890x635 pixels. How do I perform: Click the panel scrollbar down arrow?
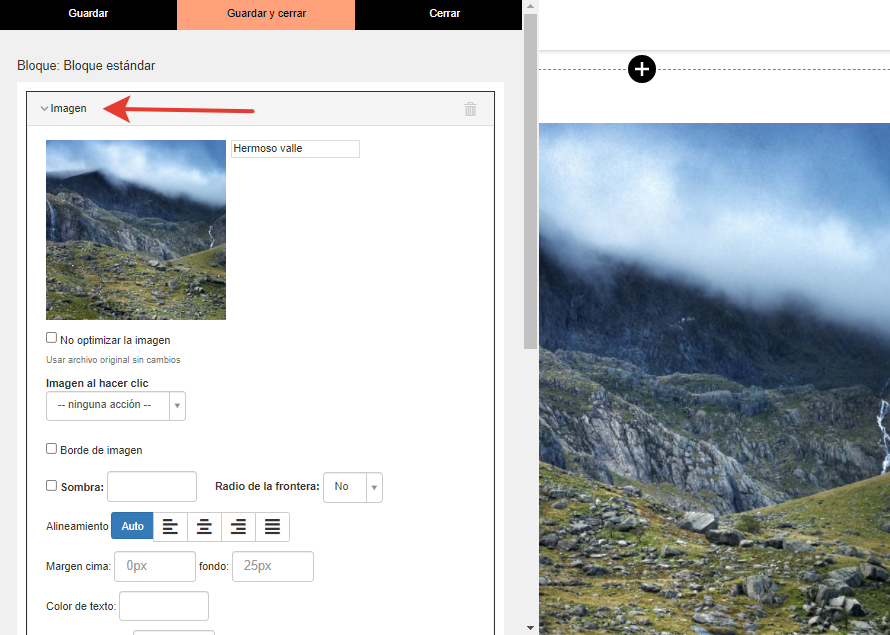(x=530, y=628)
